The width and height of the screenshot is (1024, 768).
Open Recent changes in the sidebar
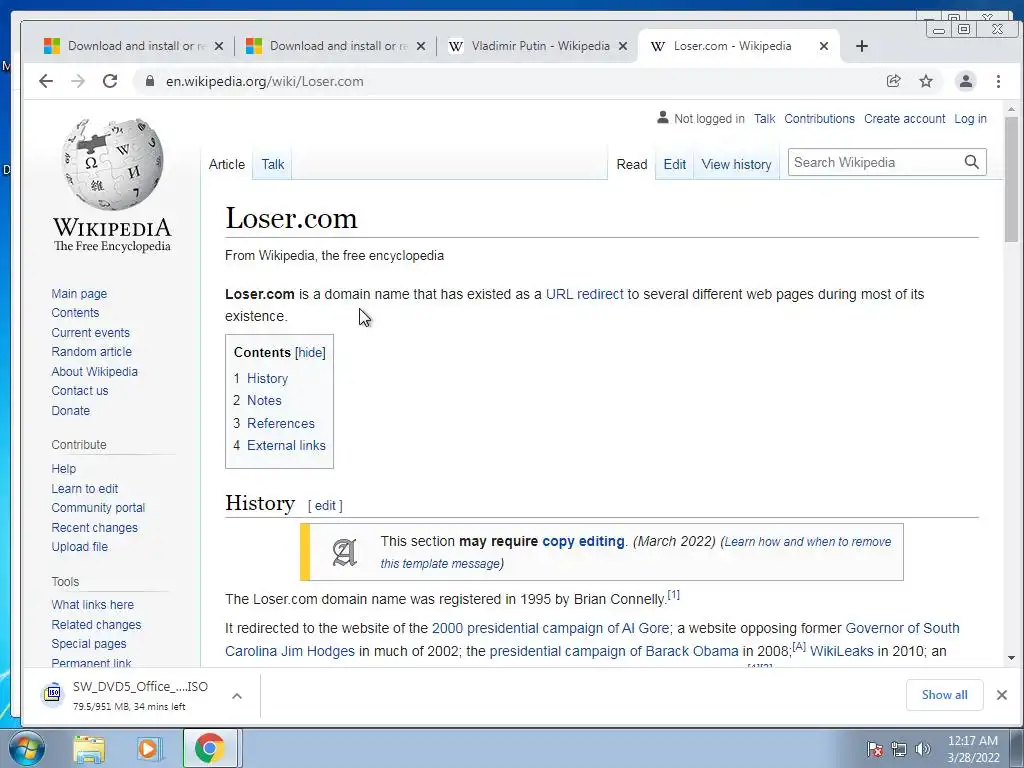click(x=94, y=528)
